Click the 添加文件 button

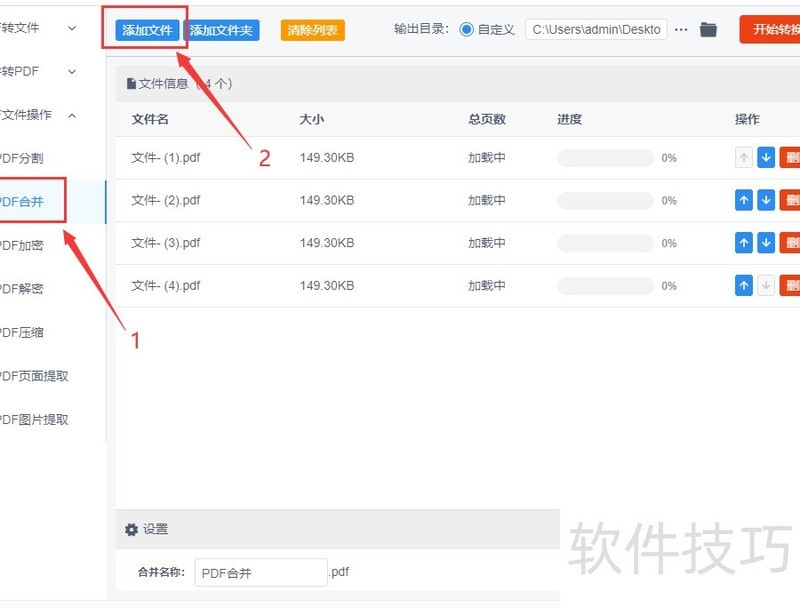[x=147, y=30]
